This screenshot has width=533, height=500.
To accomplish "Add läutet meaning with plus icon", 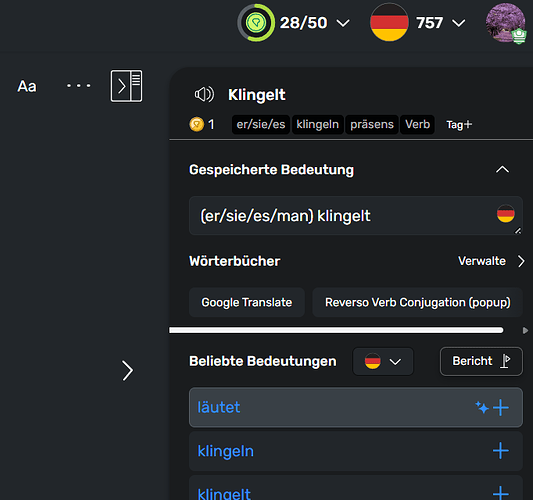I will point(501,407).
